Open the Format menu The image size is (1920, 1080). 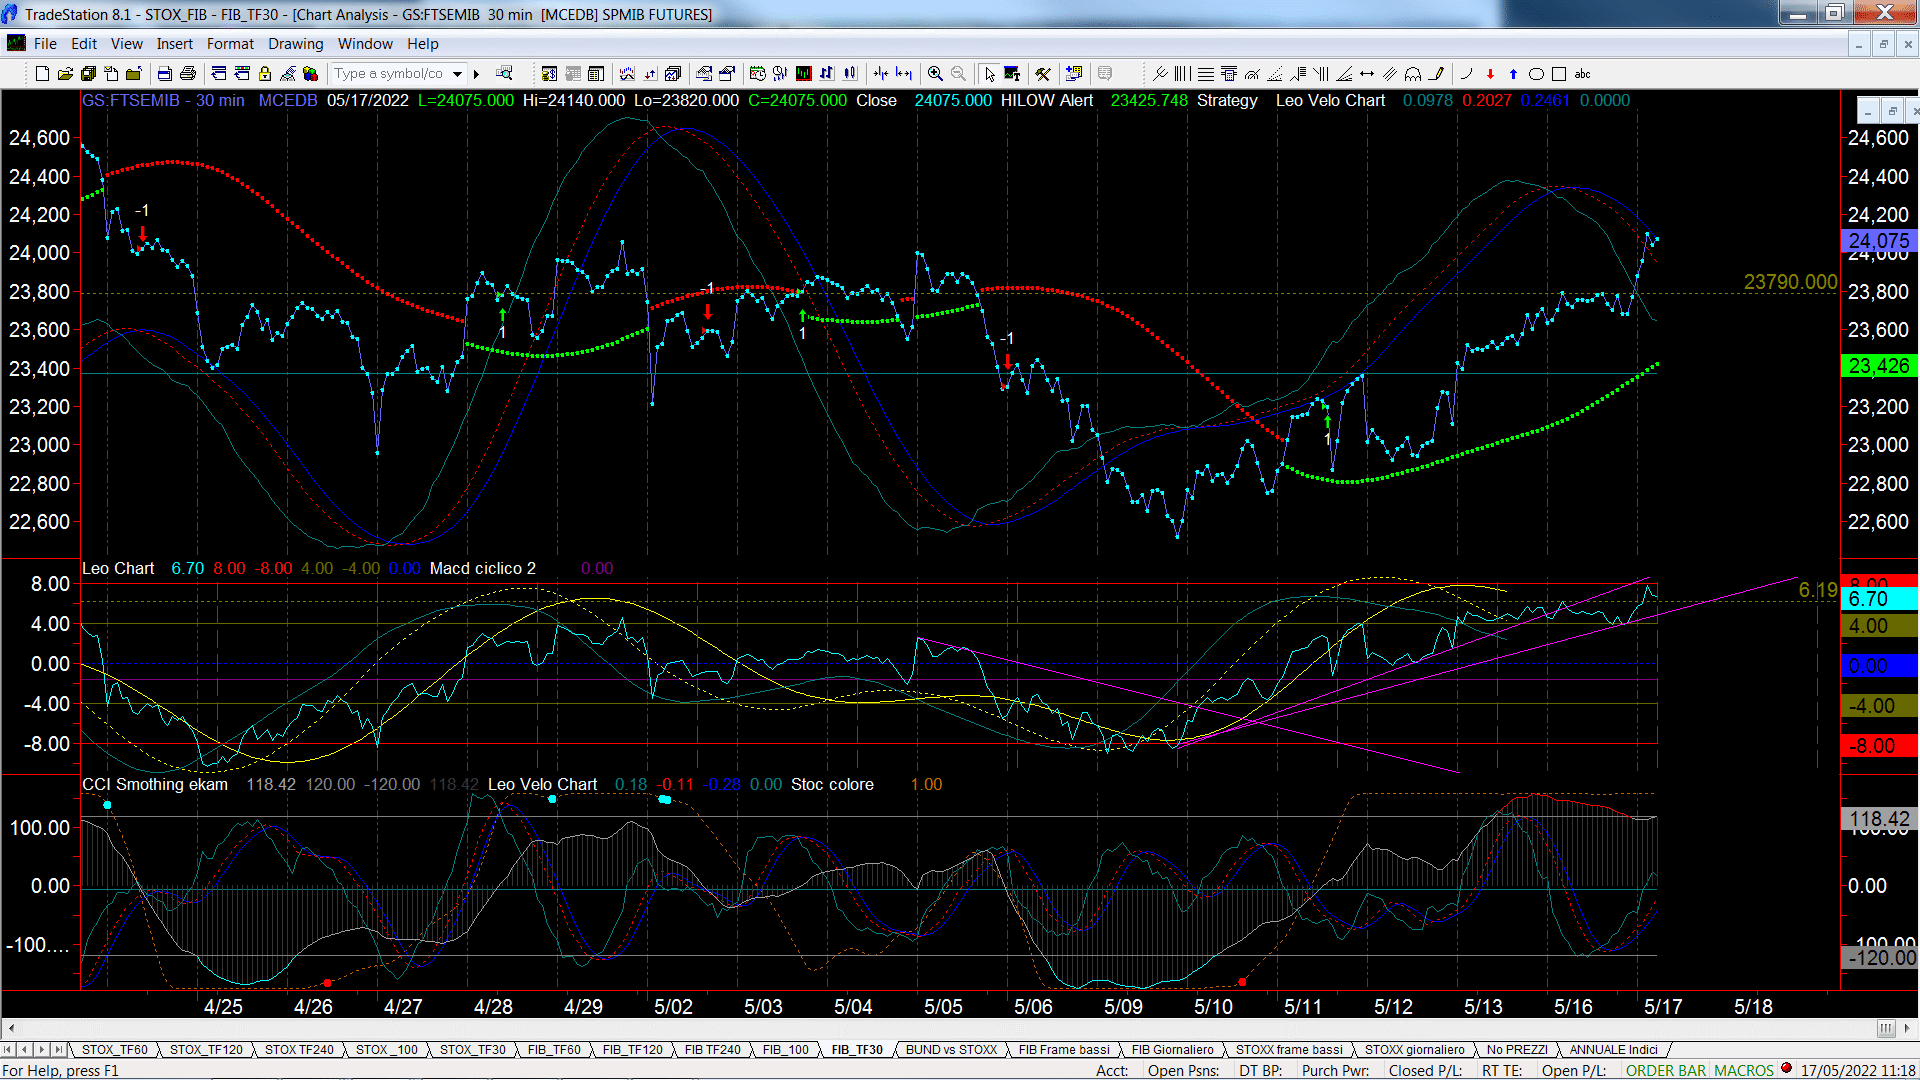pos(230,44)
